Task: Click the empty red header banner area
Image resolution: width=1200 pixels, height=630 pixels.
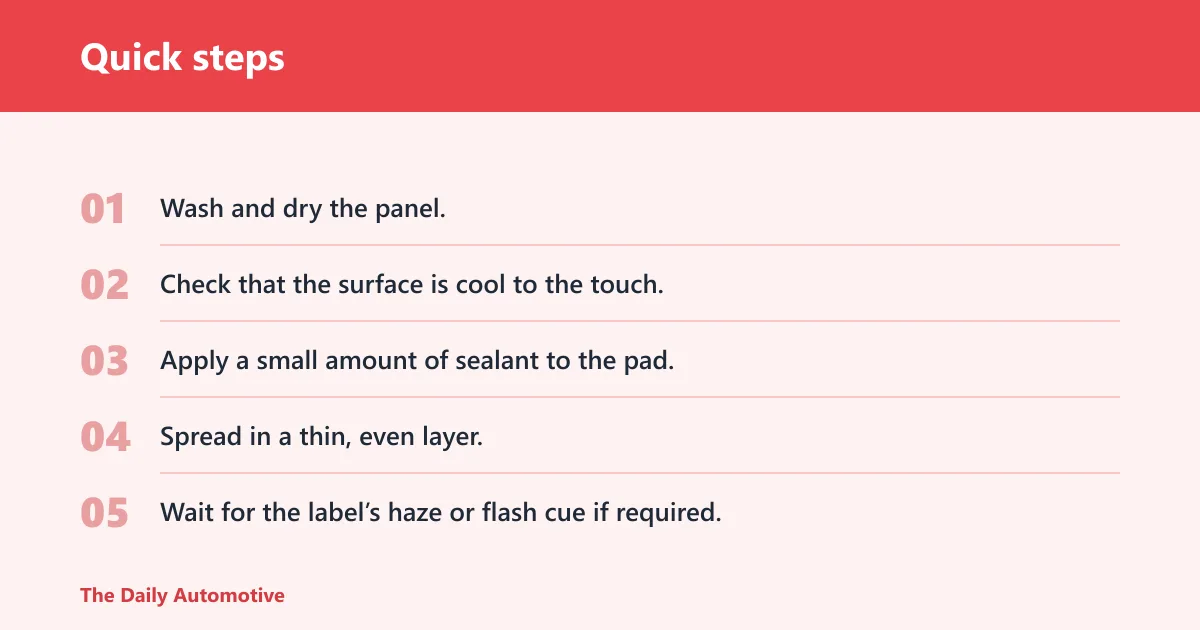Action: pyautogui.click(x=740, y=56)
